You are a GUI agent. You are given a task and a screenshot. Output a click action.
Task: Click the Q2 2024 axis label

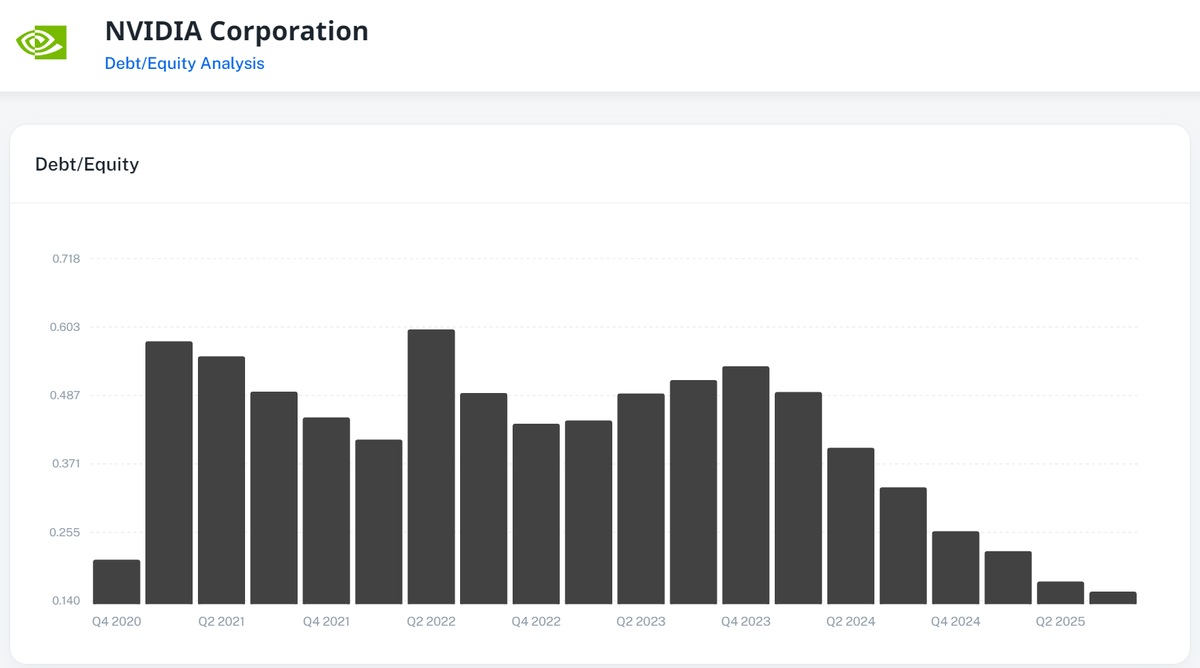(x=850, y=620)
